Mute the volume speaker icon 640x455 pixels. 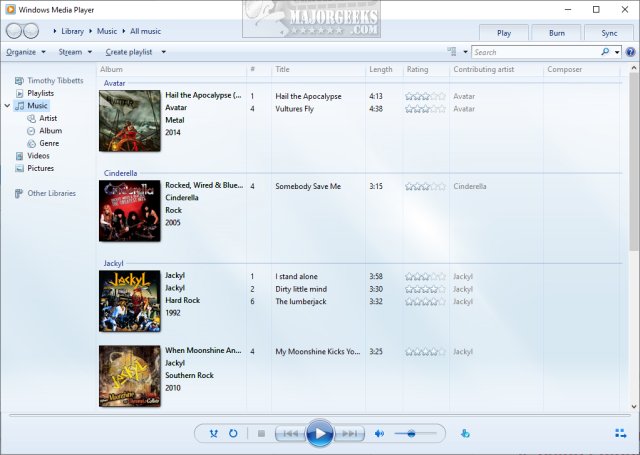coord(379,433)
